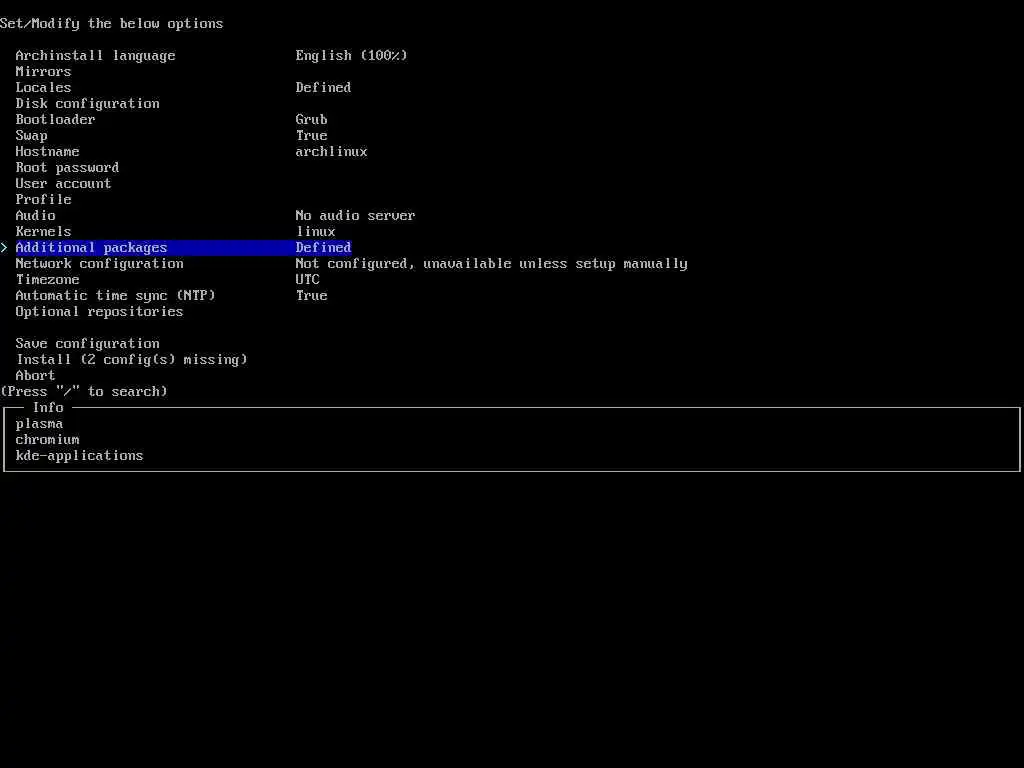Choose Save configuration

pyautogui.click(x=88, y=344)
